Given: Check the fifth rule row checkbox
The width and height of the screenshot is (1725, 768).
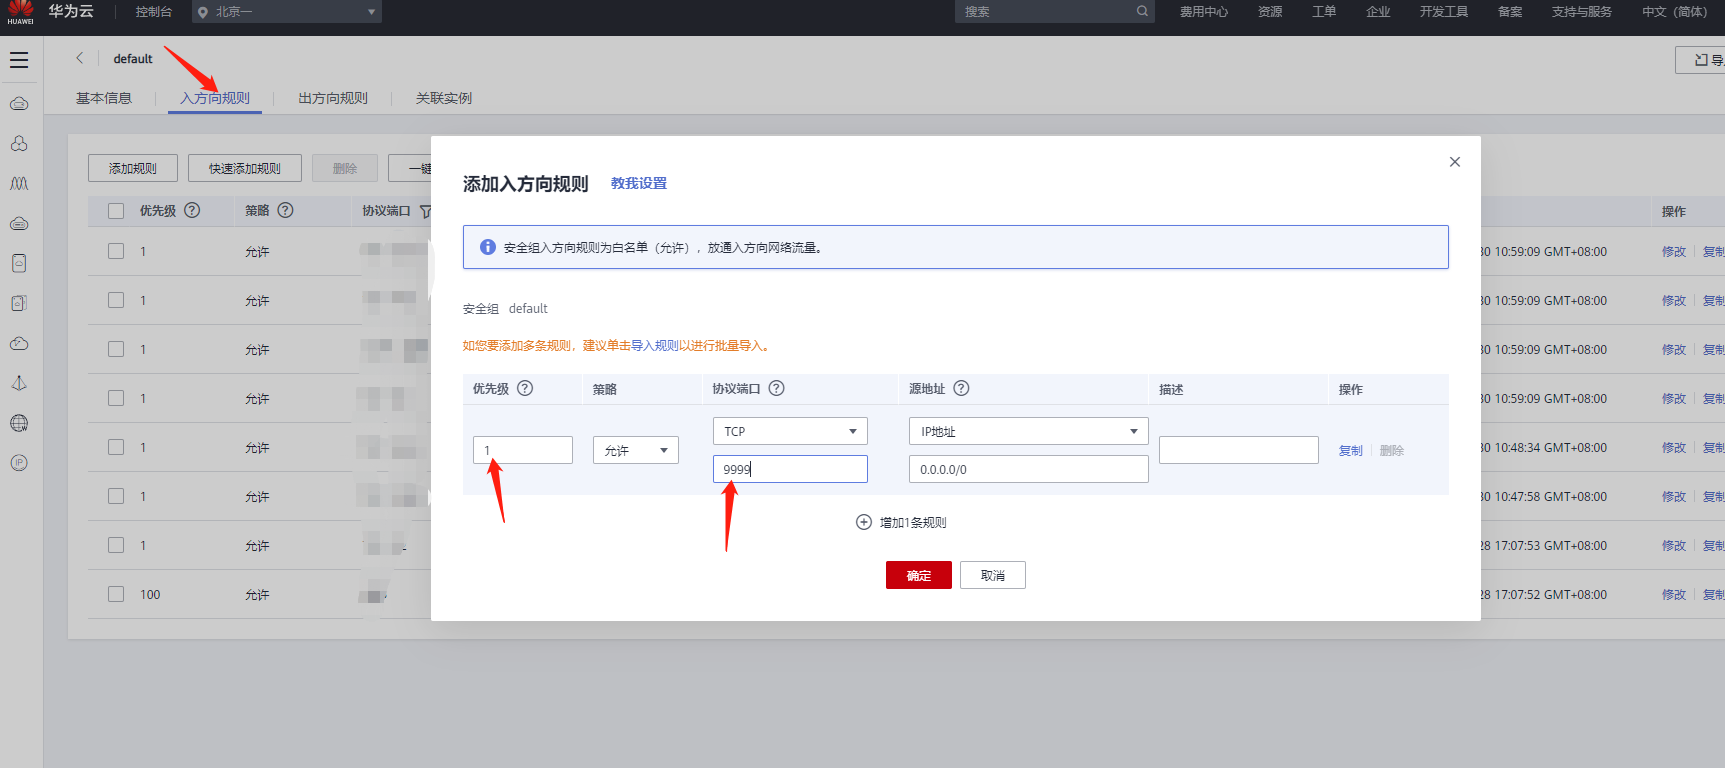Looking at the screenshot, I should coord(116,447).
